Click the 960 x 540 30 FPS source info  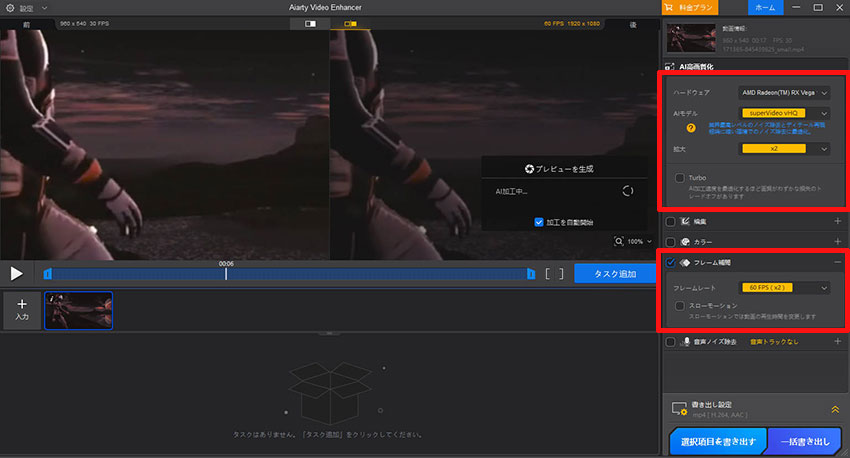coord(85,24)
